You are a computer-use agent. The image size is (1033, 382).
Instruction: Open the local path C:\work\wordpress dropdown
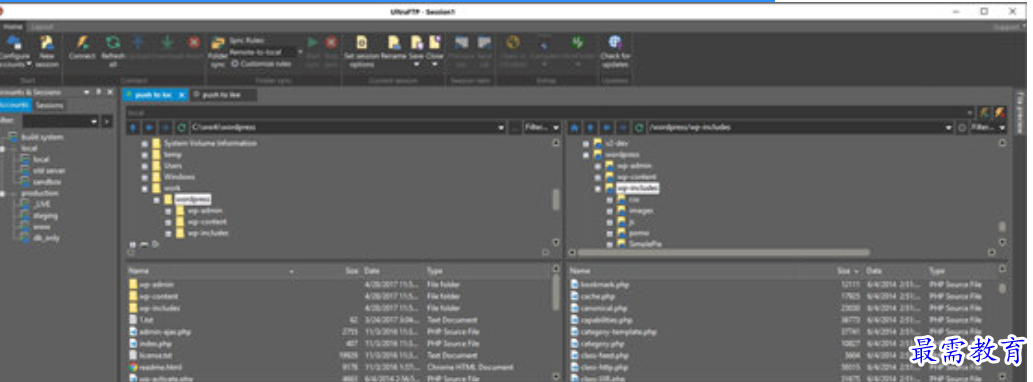coord(501,127)
